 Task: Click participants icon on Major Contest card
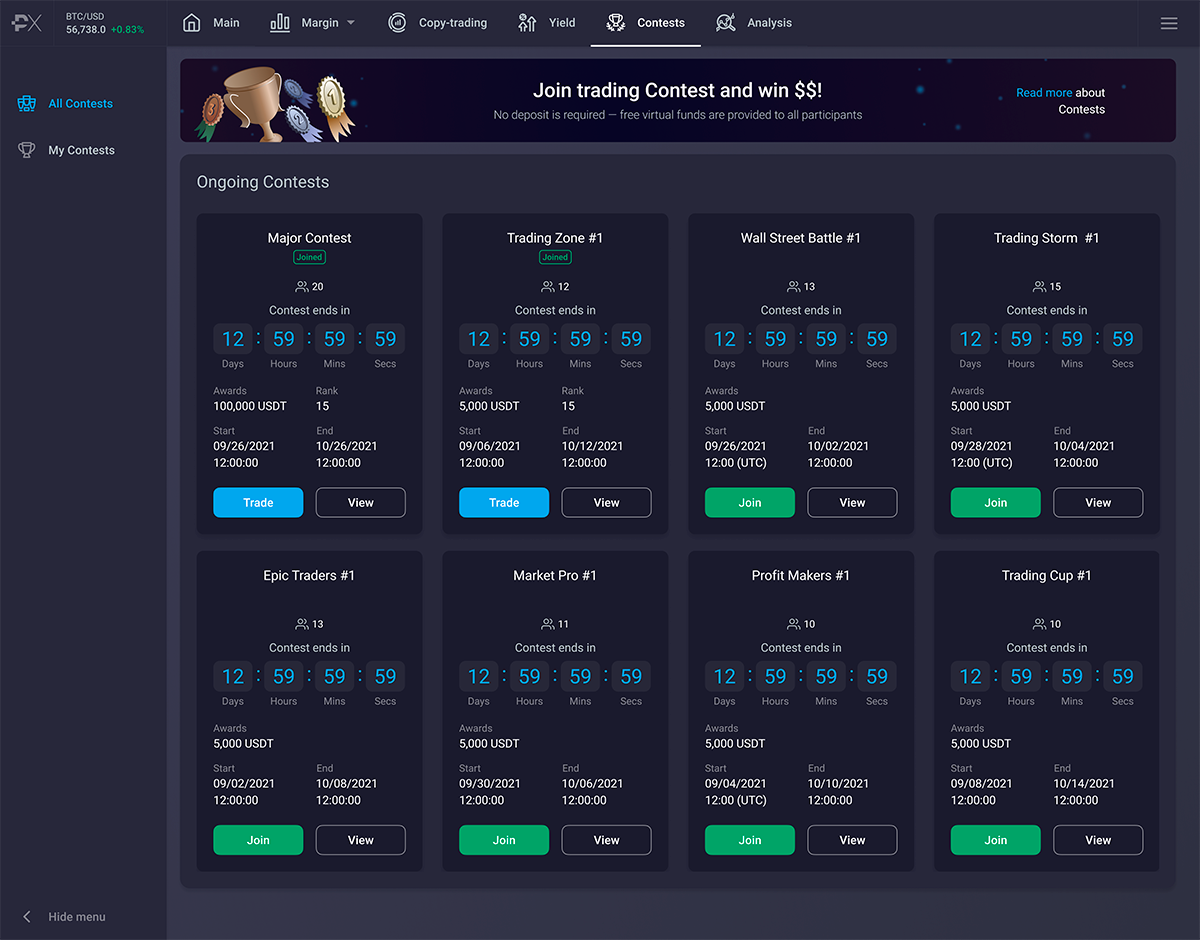click(x=302, y=287)
